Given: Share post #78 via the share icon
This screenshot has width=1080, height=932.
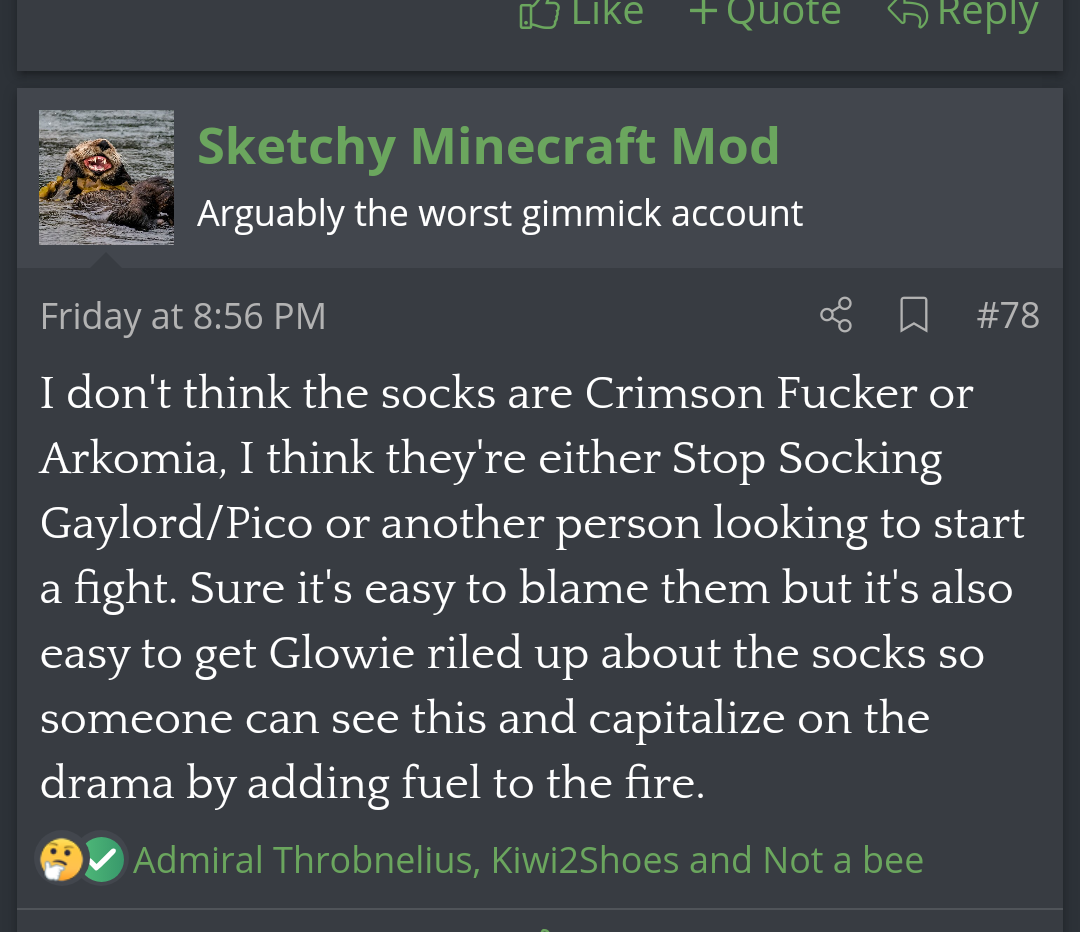Looking at the screenshot, I should 836,315.
